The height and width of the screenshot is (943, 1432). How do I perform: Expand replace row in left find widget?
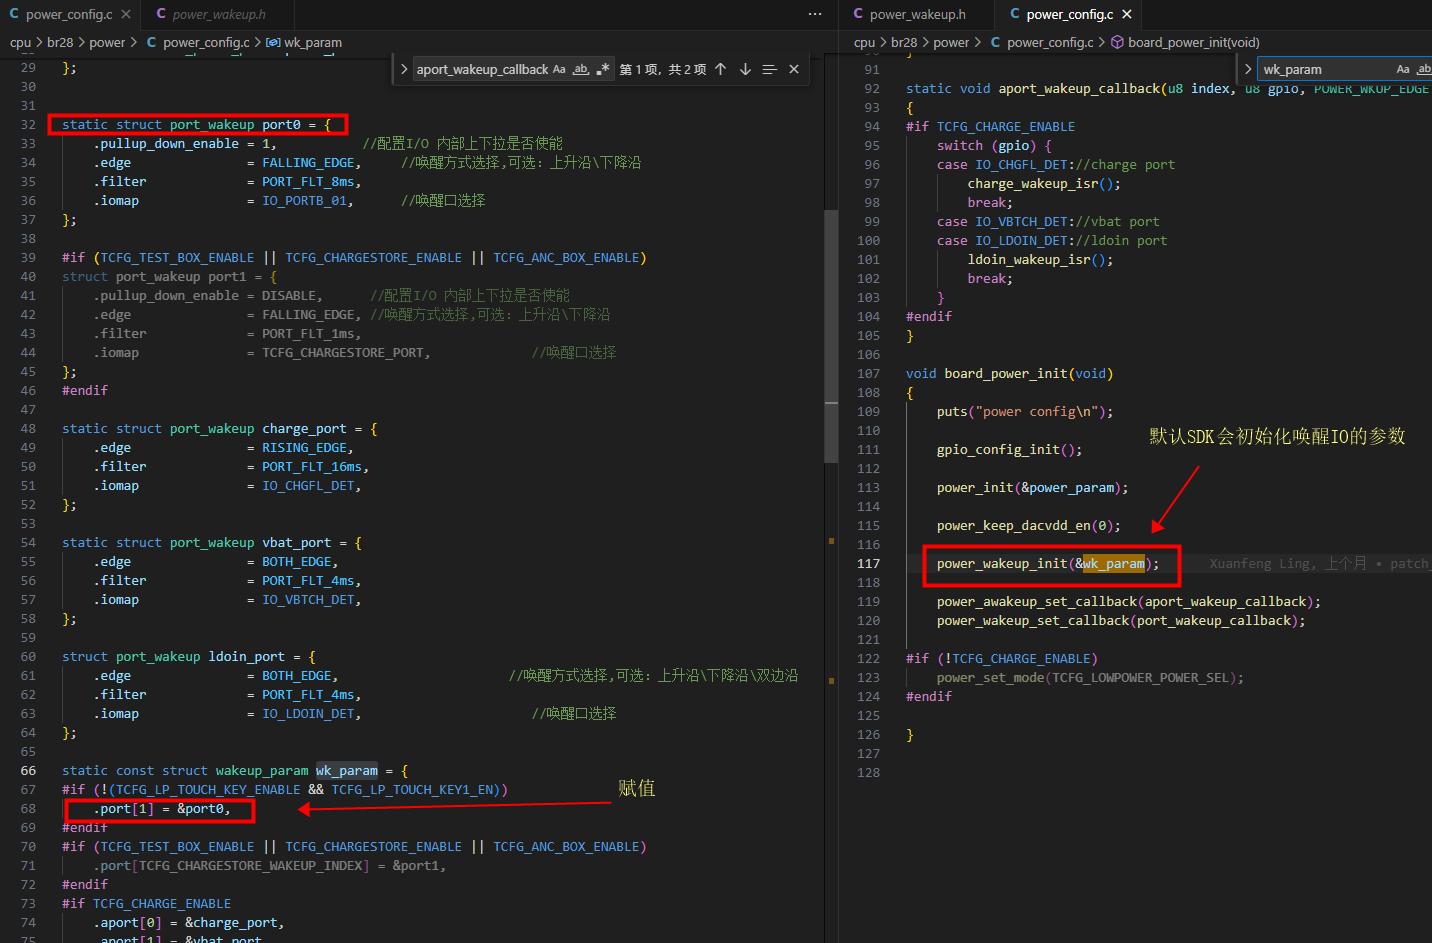[403, 69]
